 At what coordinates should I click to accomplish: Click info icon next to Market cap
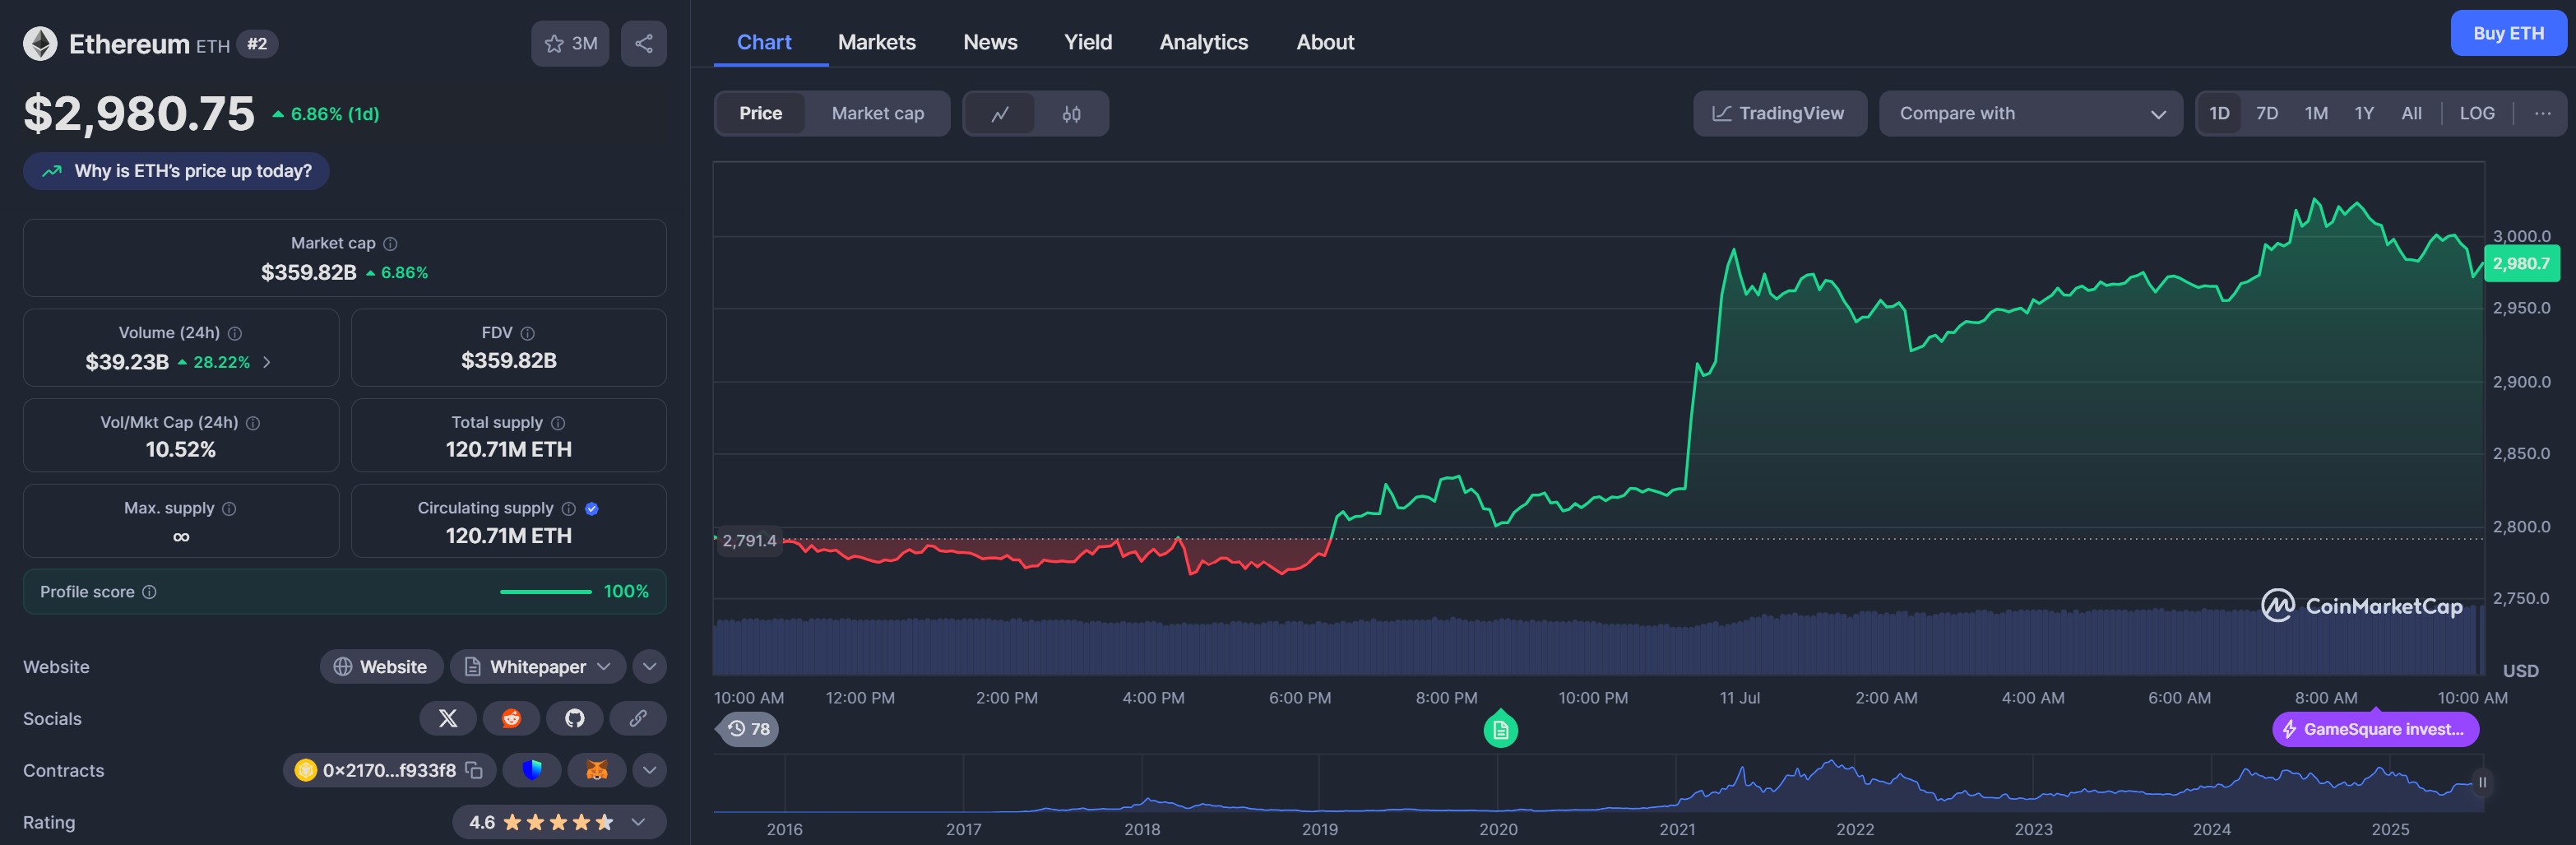(x=391, y=244)
